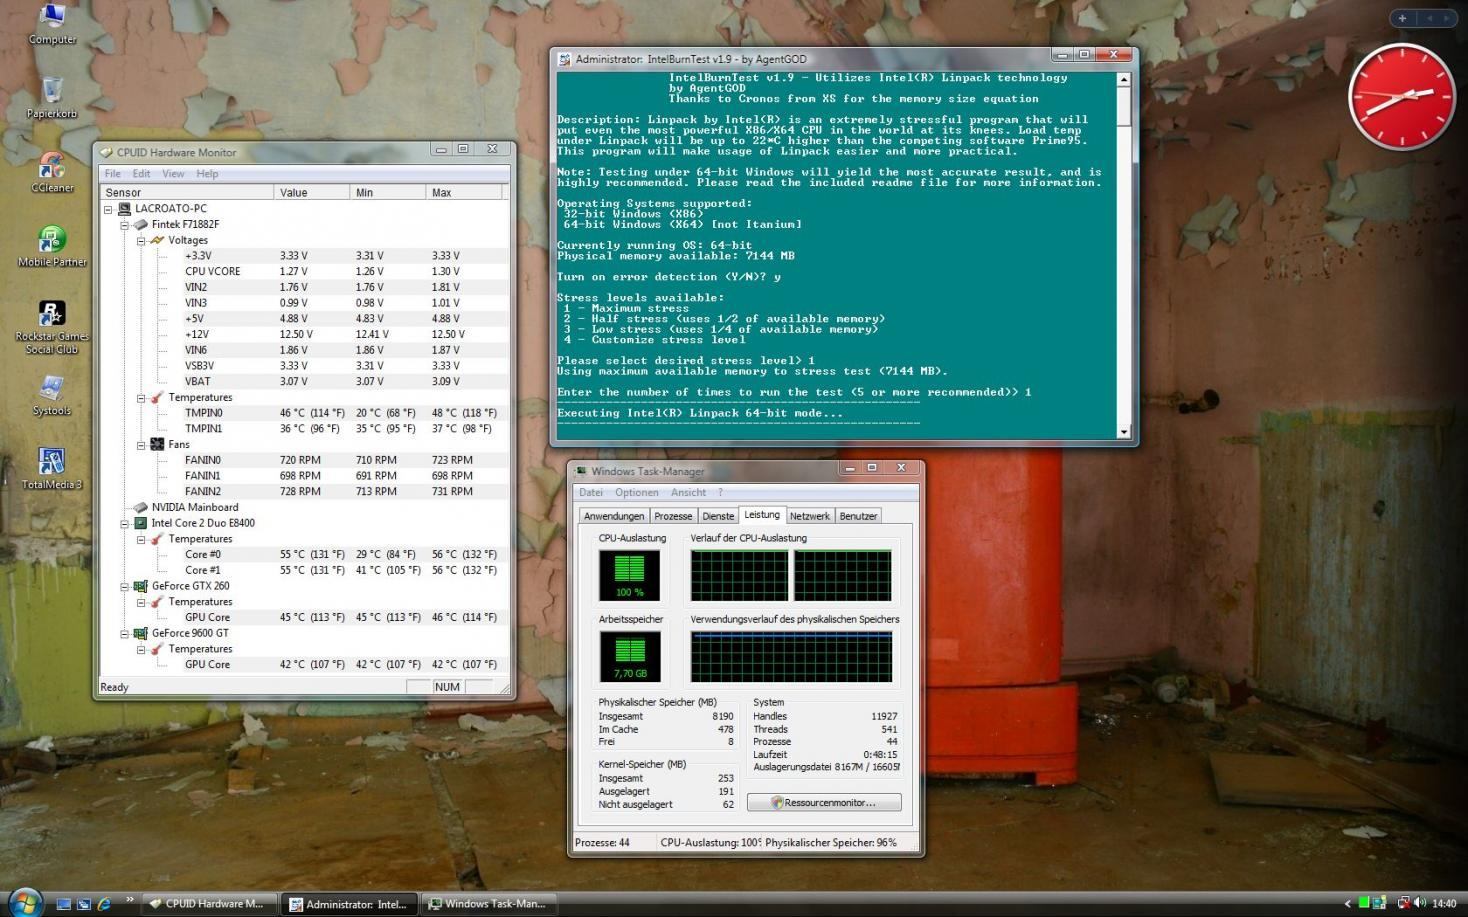Select the NVIDIA Mainboard tree item
This screenshot has height=917, width=1468.
[x=195, y=507]
